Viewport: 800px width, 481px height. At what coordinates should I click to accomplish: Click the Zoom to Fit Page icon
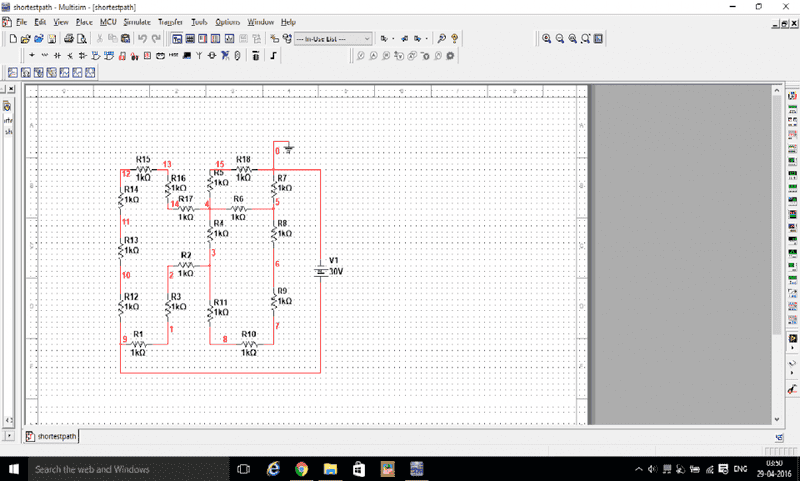click(x=586, y=38)
